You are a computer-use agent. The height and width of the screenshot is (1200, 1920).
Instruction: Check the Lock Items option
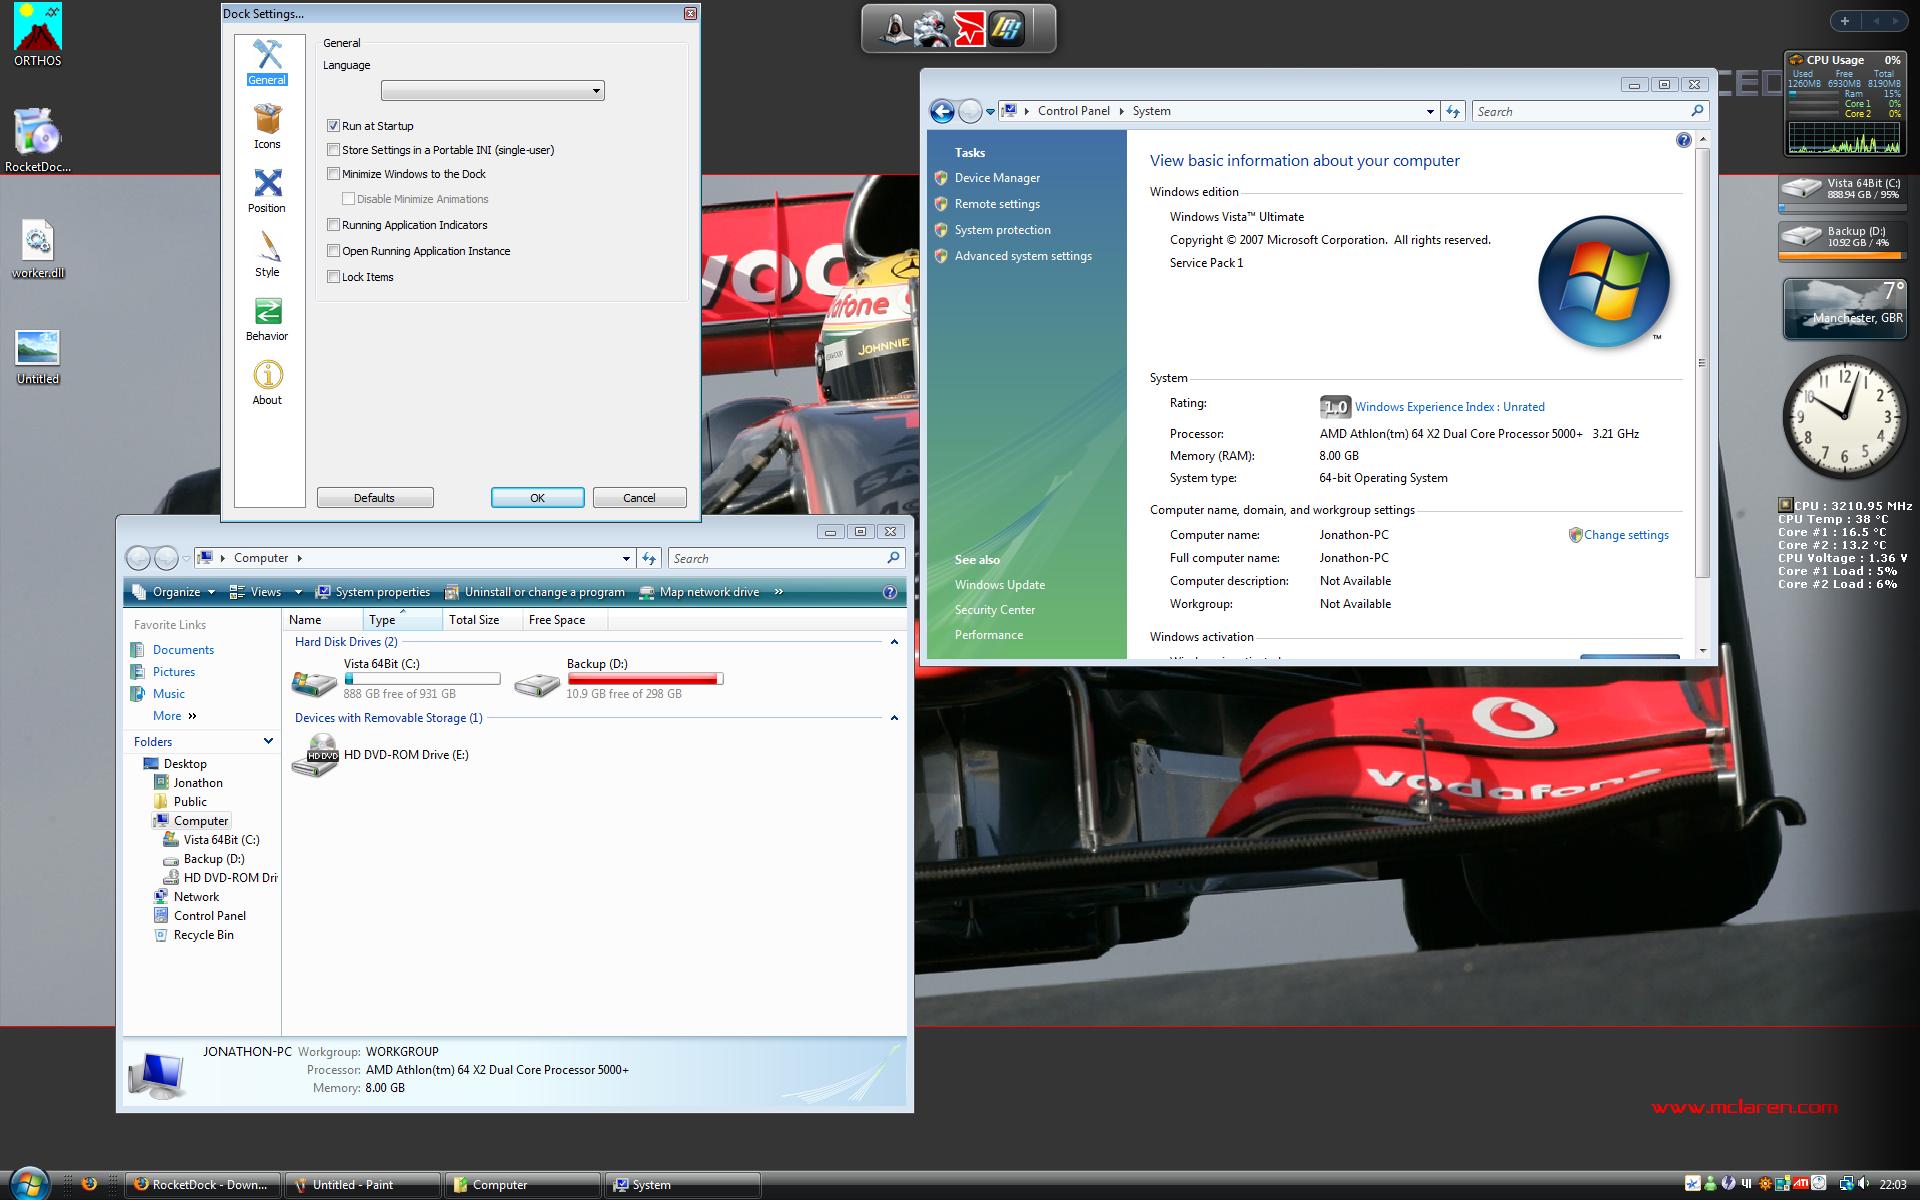(334, 277)
